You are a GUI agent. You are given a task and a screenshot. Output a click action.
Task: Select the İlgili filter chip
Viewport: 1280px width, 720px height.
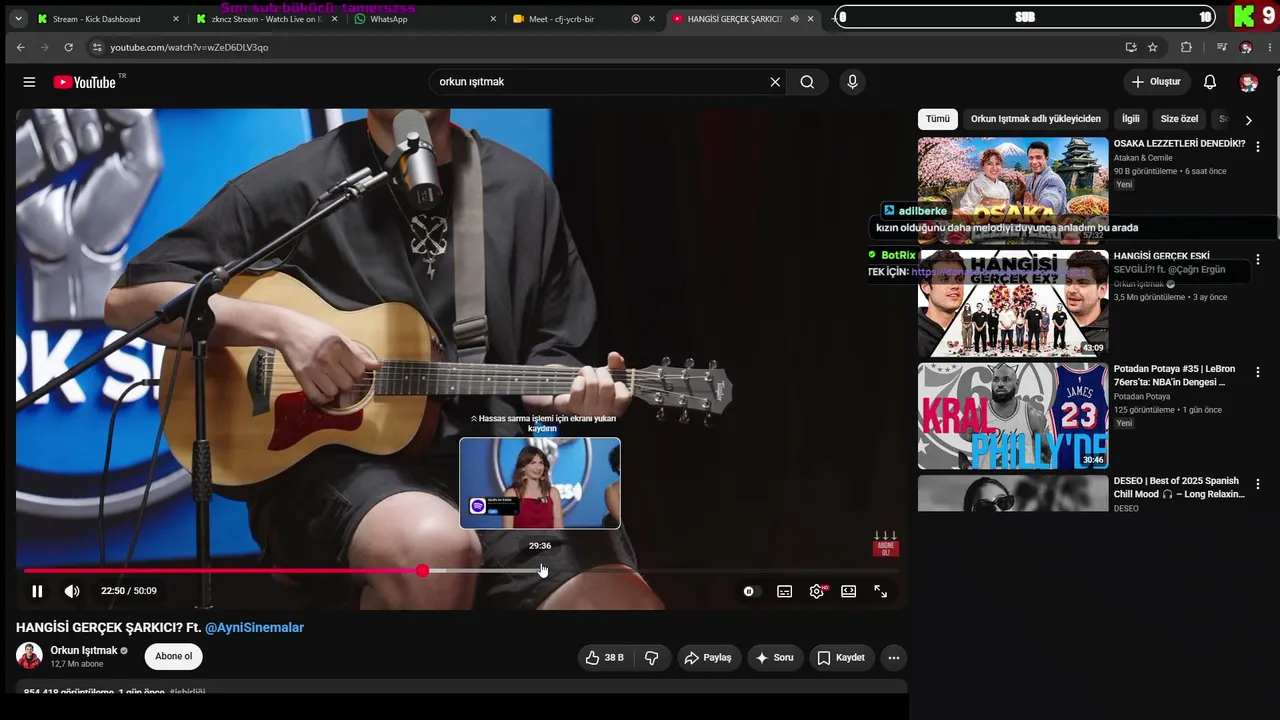pyautogui.click(x=1130, y=119)
